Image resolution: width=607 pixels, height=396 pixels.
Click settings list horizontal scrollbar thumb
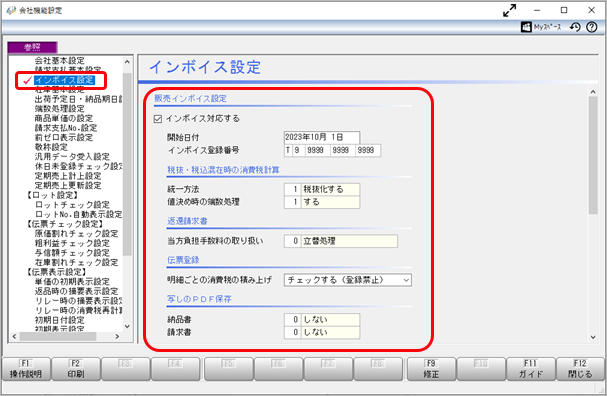[58, 337]
